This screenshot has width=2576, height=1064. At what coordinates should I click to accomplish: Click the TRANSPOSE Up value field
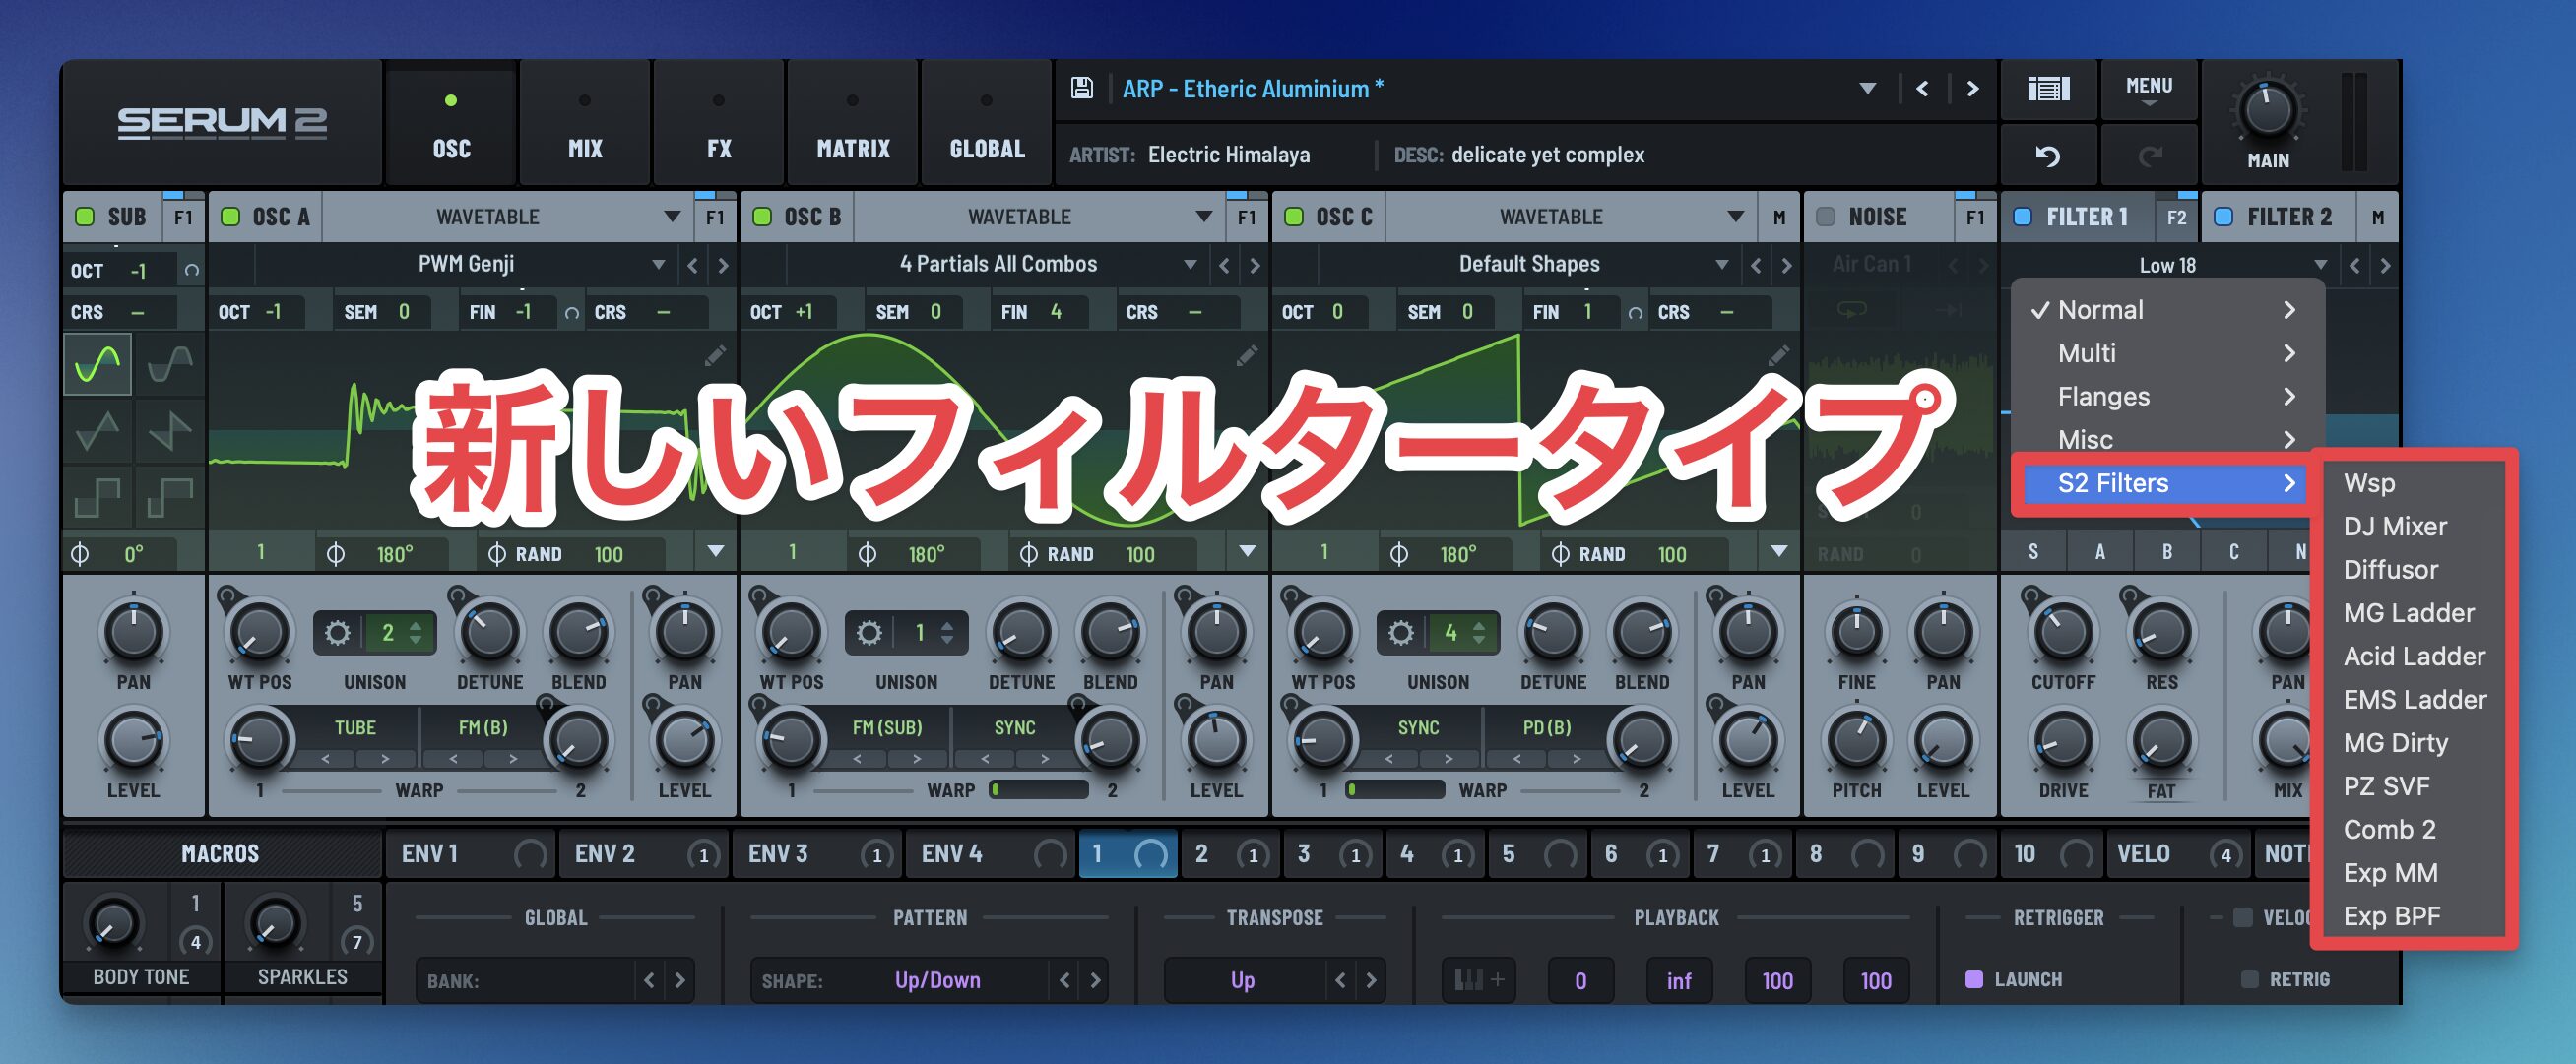[1243, 980]
